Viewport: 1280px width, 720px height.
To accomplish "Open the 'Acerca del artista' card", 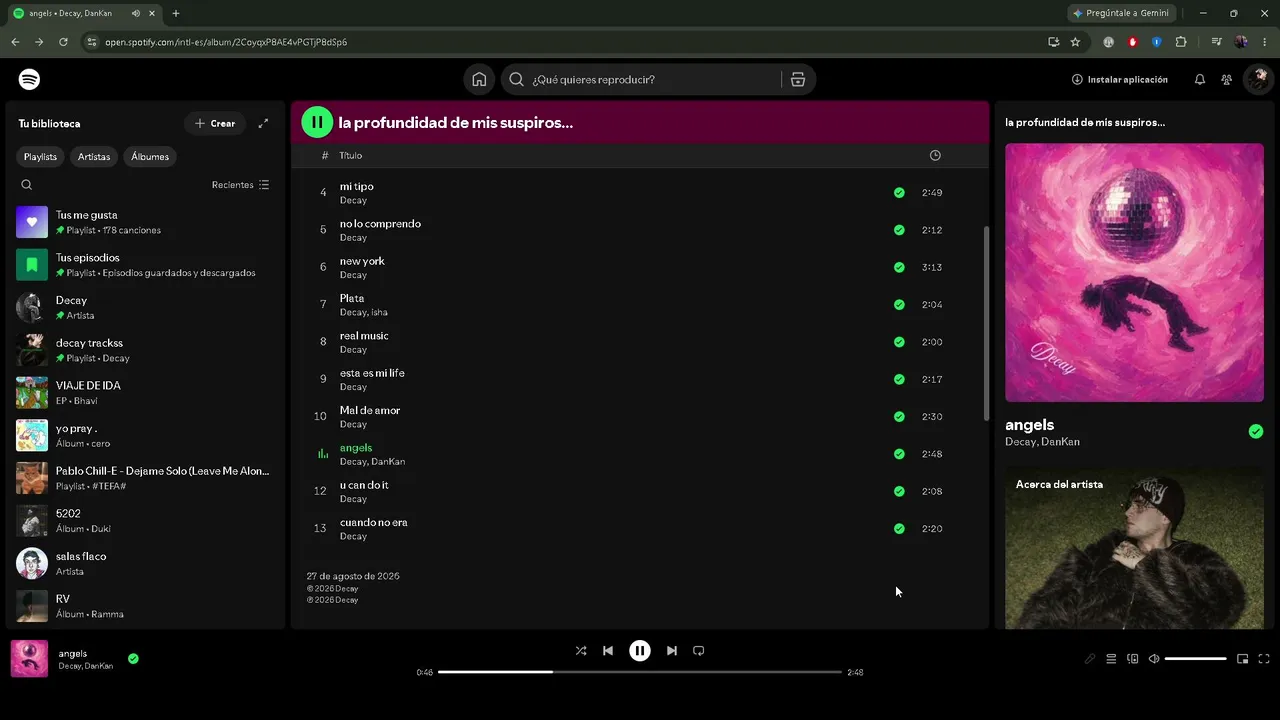I will pyautogui.click(x=1134, y=548).
